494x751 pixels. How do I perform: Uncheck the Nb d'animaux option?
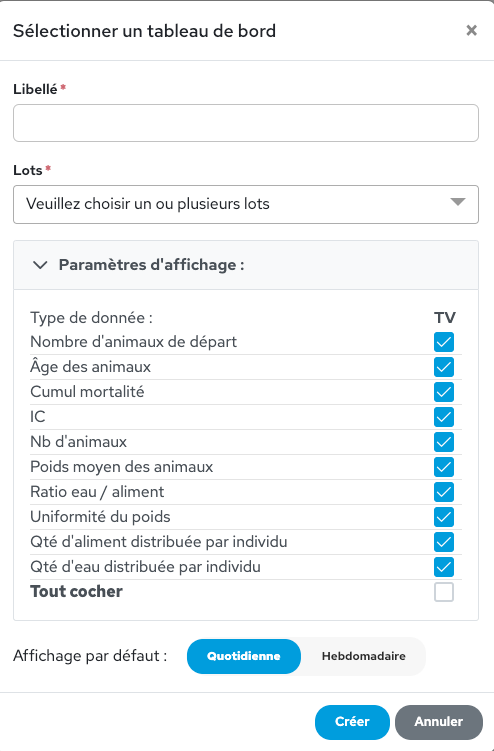tap(444, 442)
